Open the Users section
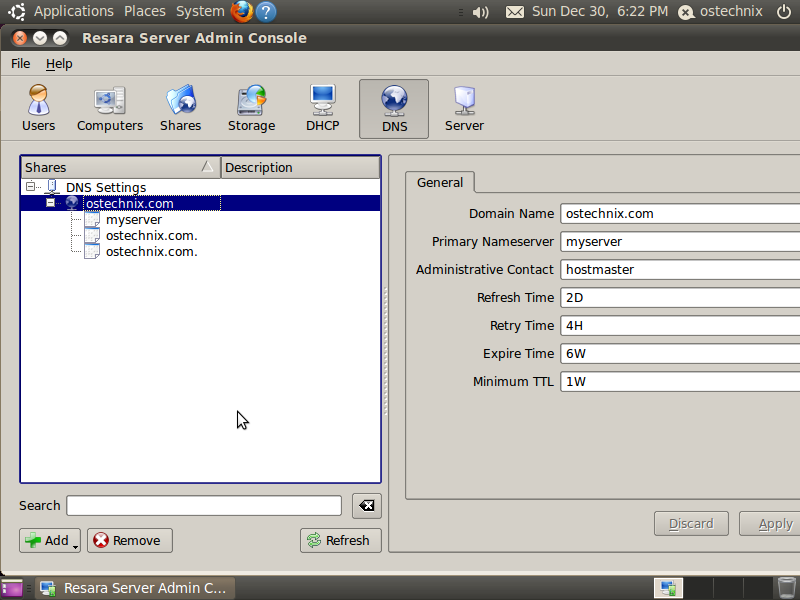The height and width of the screenshot is (600, 800). coord(38,109)
